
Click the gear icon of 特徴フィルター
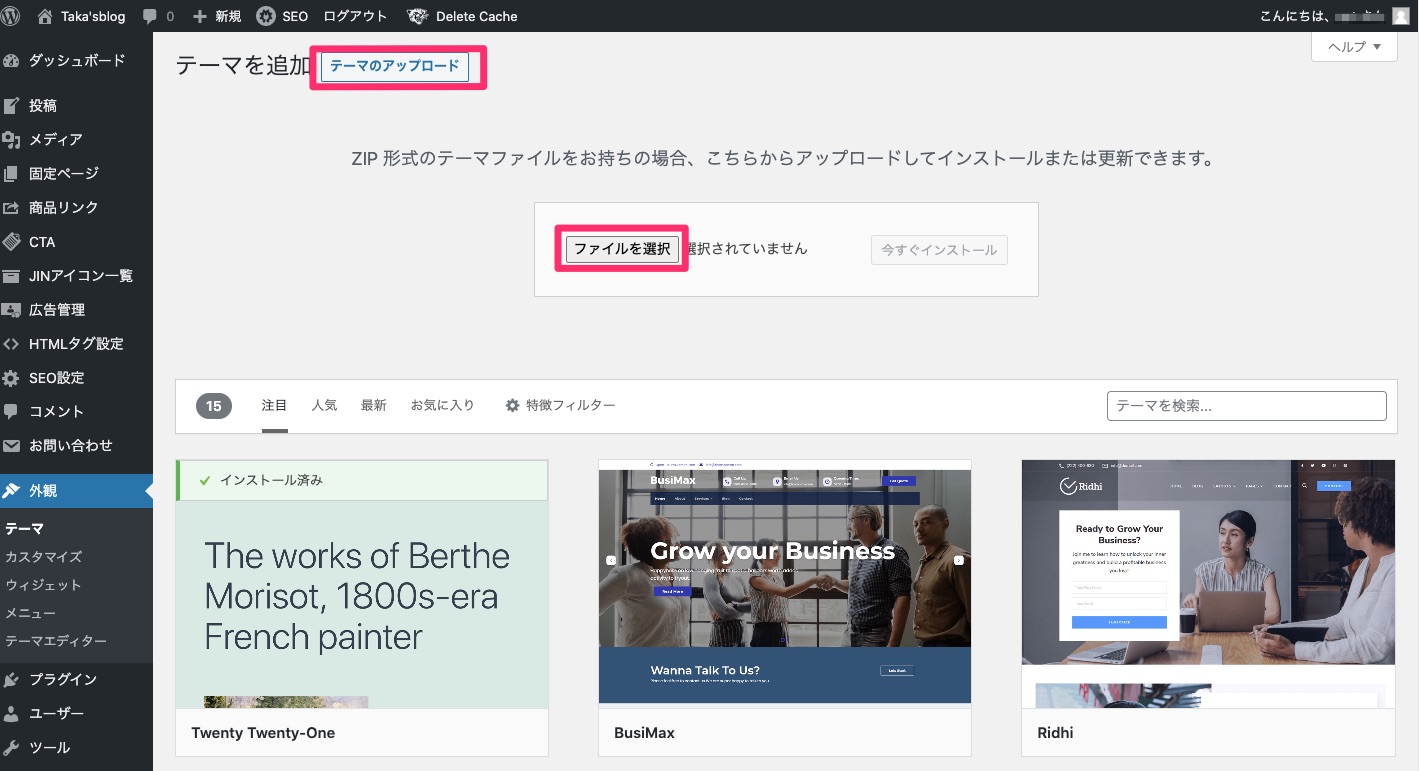click(513, 405)
